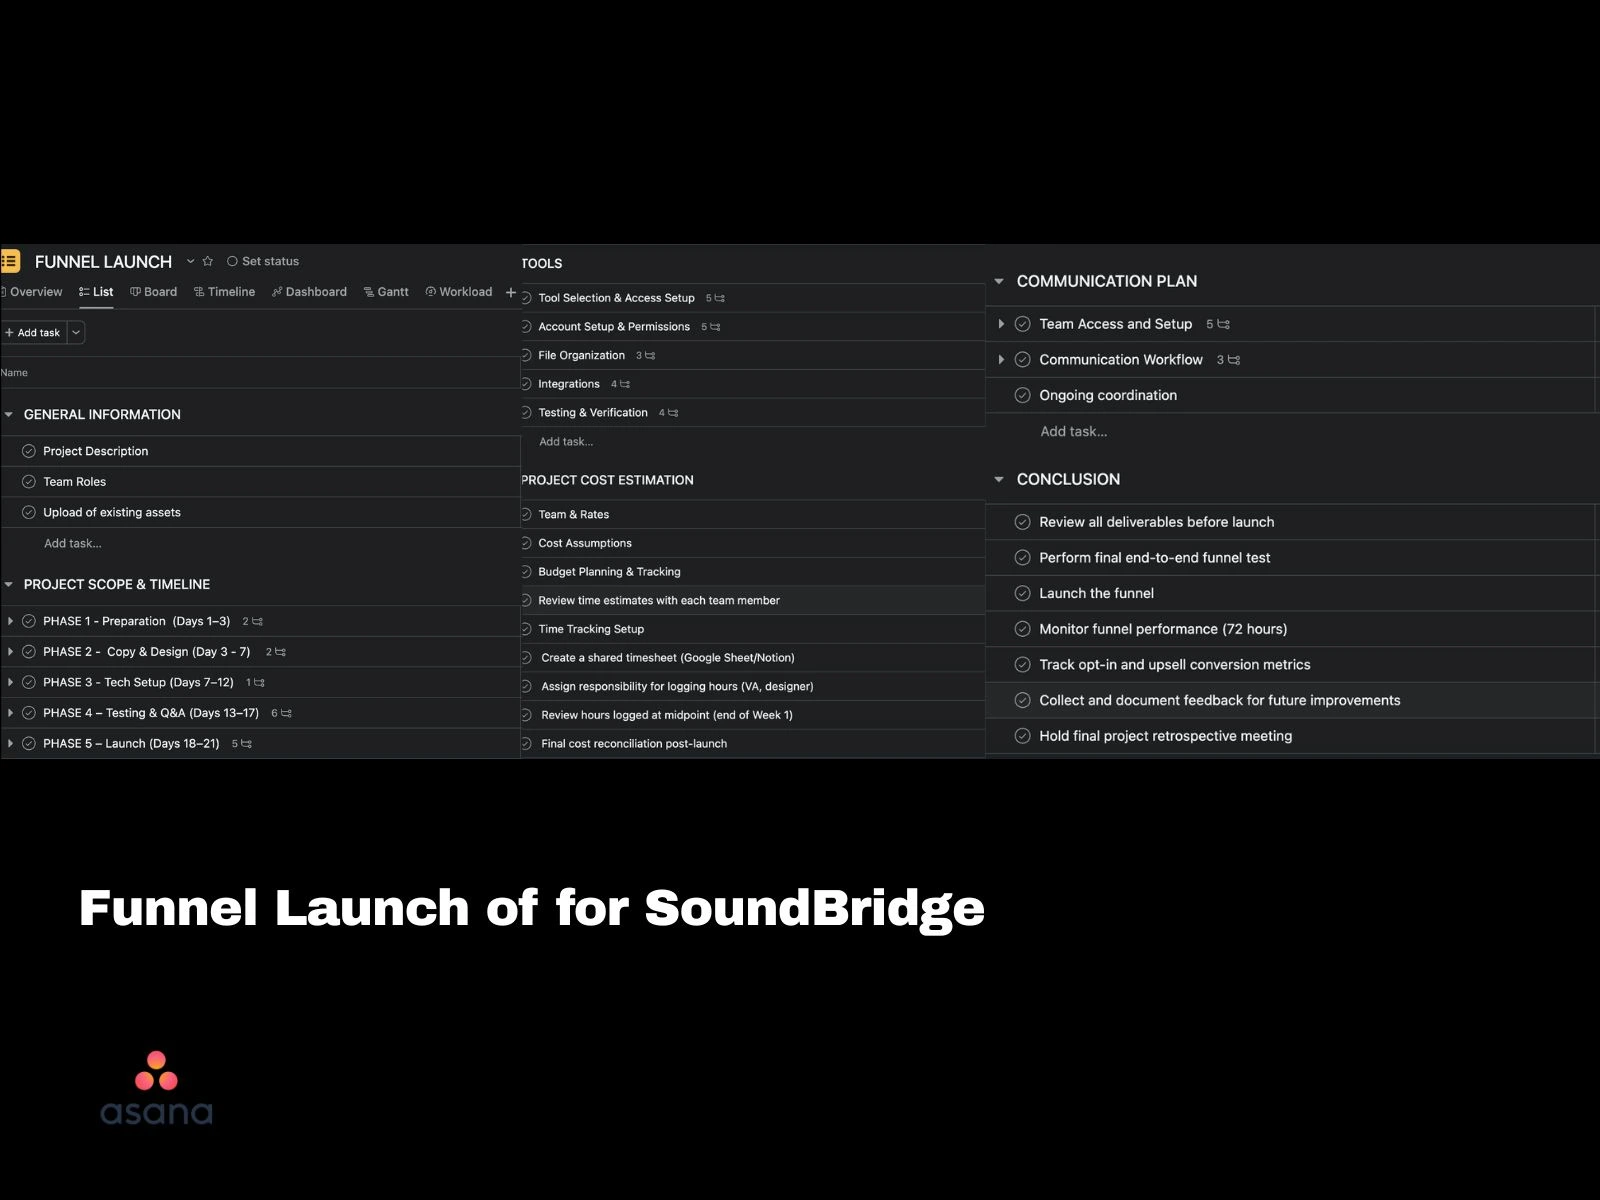Mark PHASE 3 - Tech Setup complete
This screenshot has width=1600, height=1200.
[29, 682]
